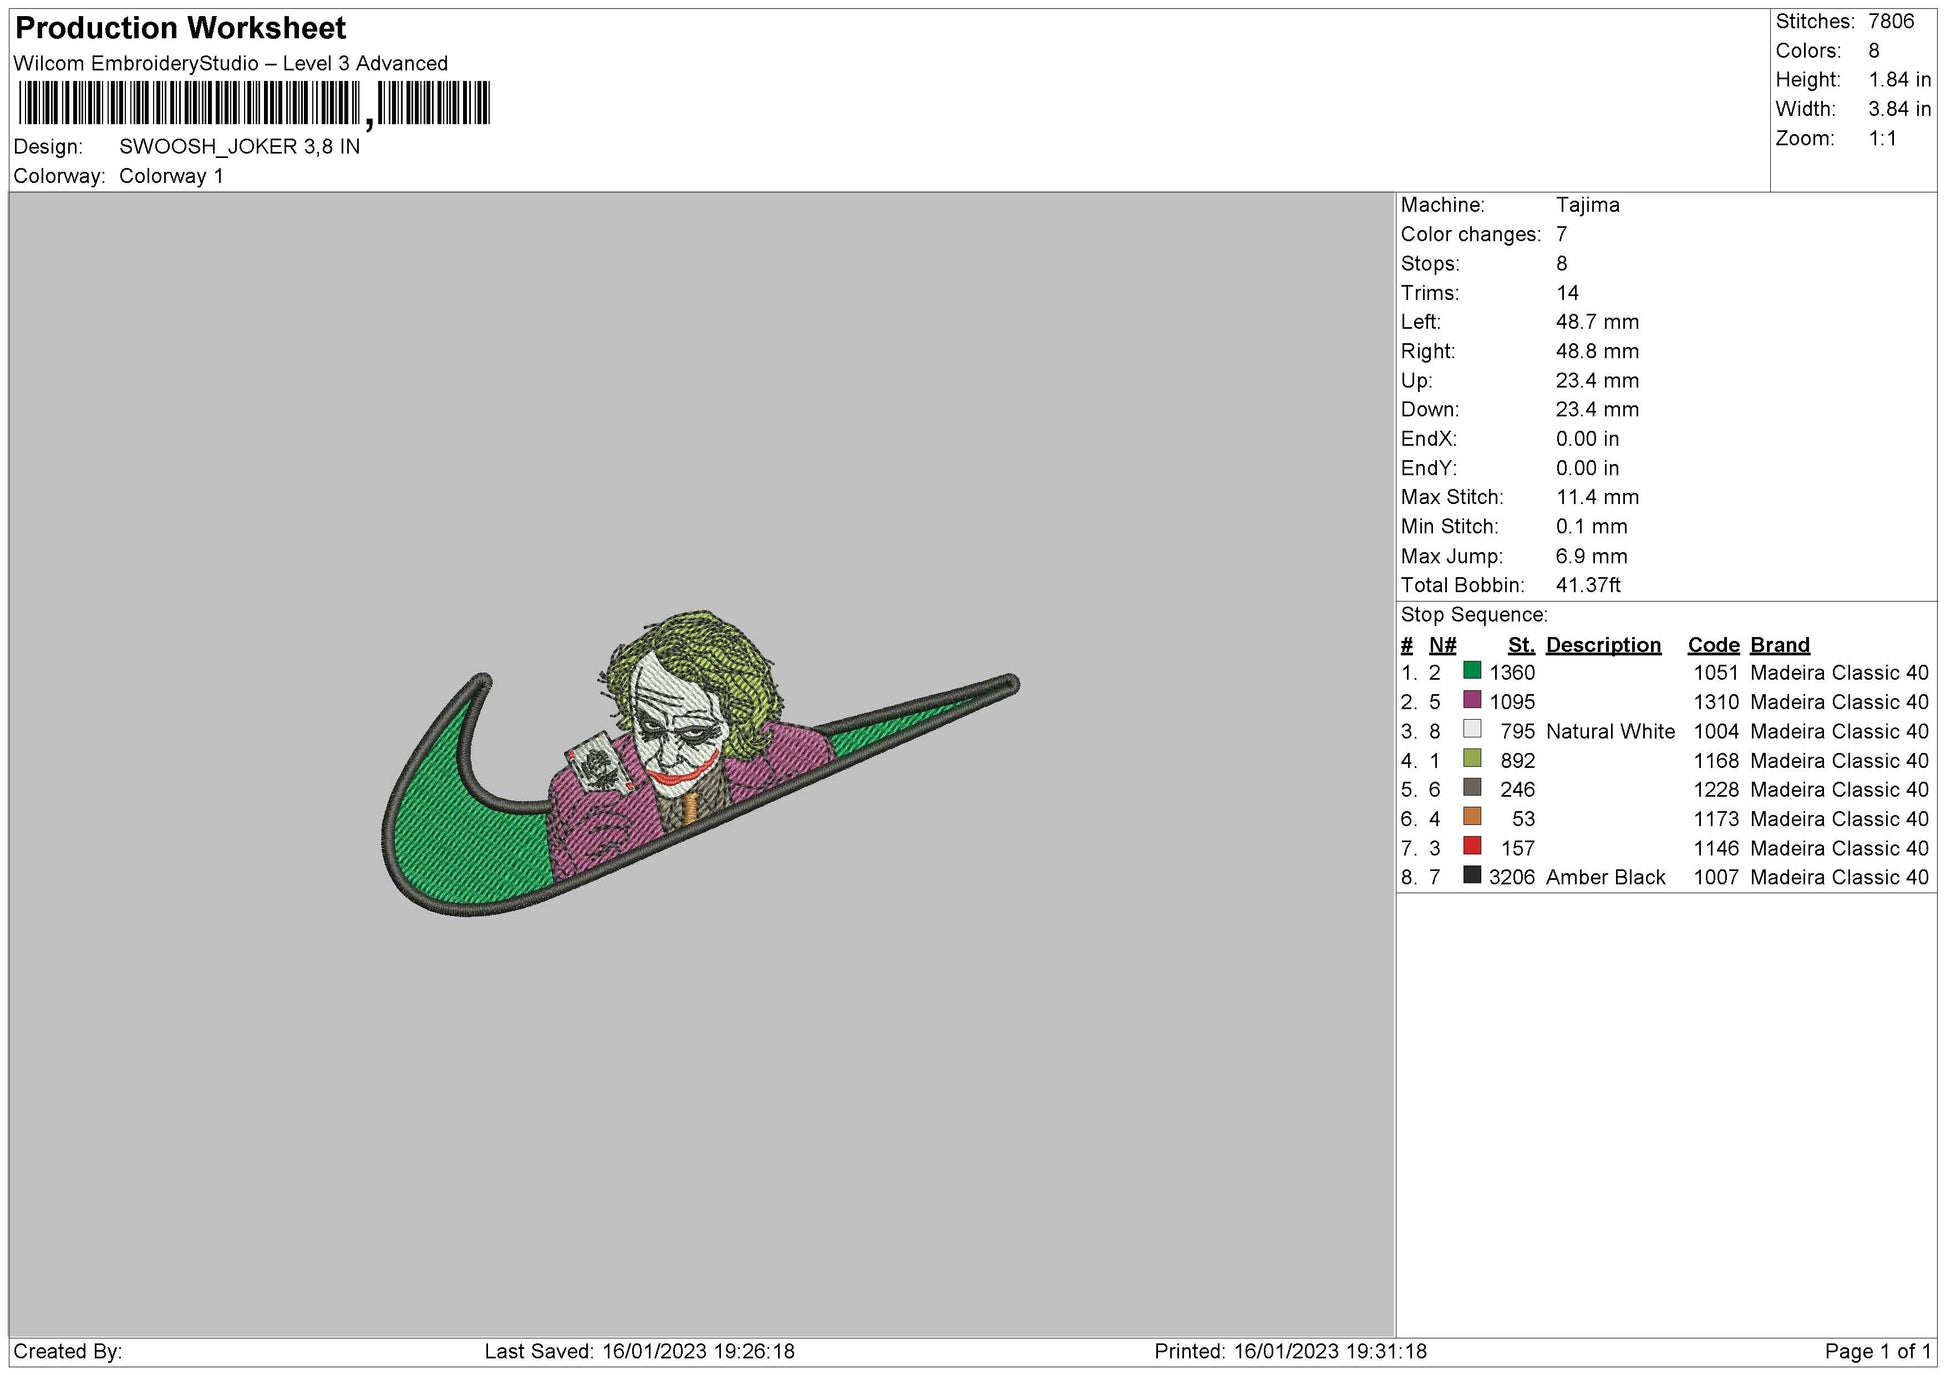Image resolution: width=1946 pixels, height=1375 pixels.
Task: Click the red thread color swatch
Action: [1471, 846]
